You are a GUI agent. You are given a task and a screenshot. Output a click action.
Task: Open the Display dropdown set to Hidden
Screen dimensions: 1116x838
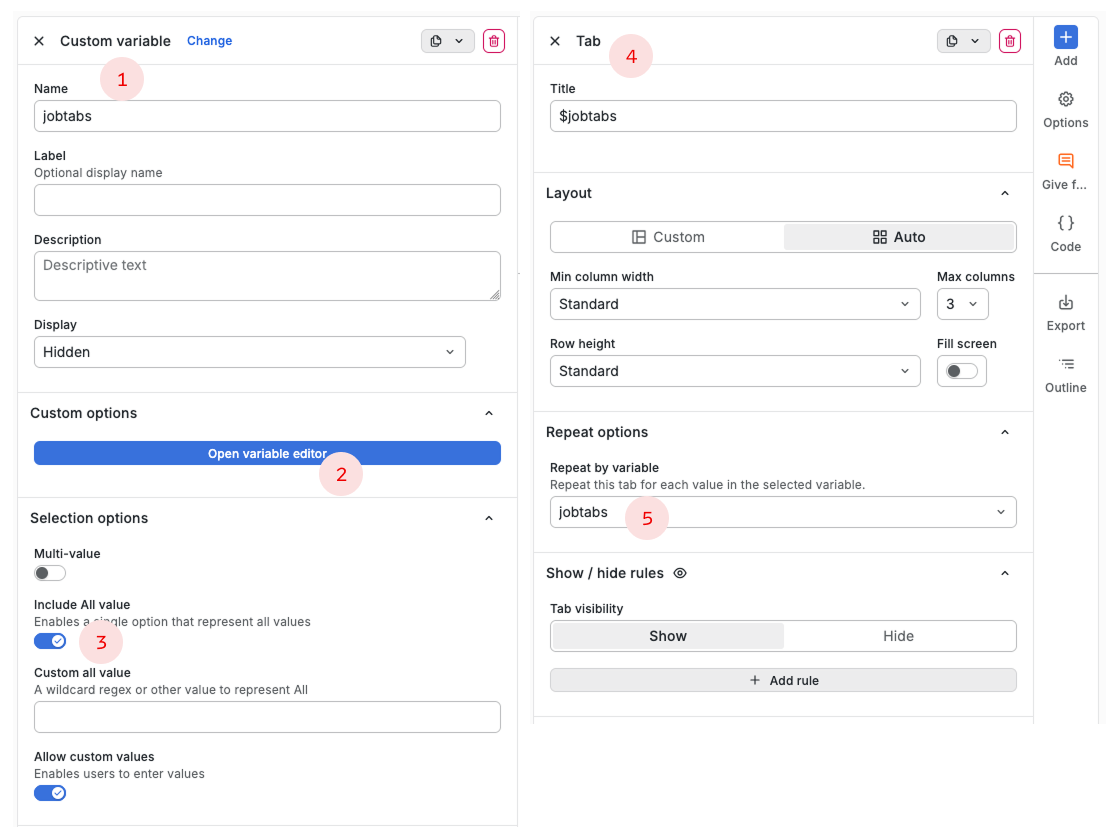coord(250,352)
